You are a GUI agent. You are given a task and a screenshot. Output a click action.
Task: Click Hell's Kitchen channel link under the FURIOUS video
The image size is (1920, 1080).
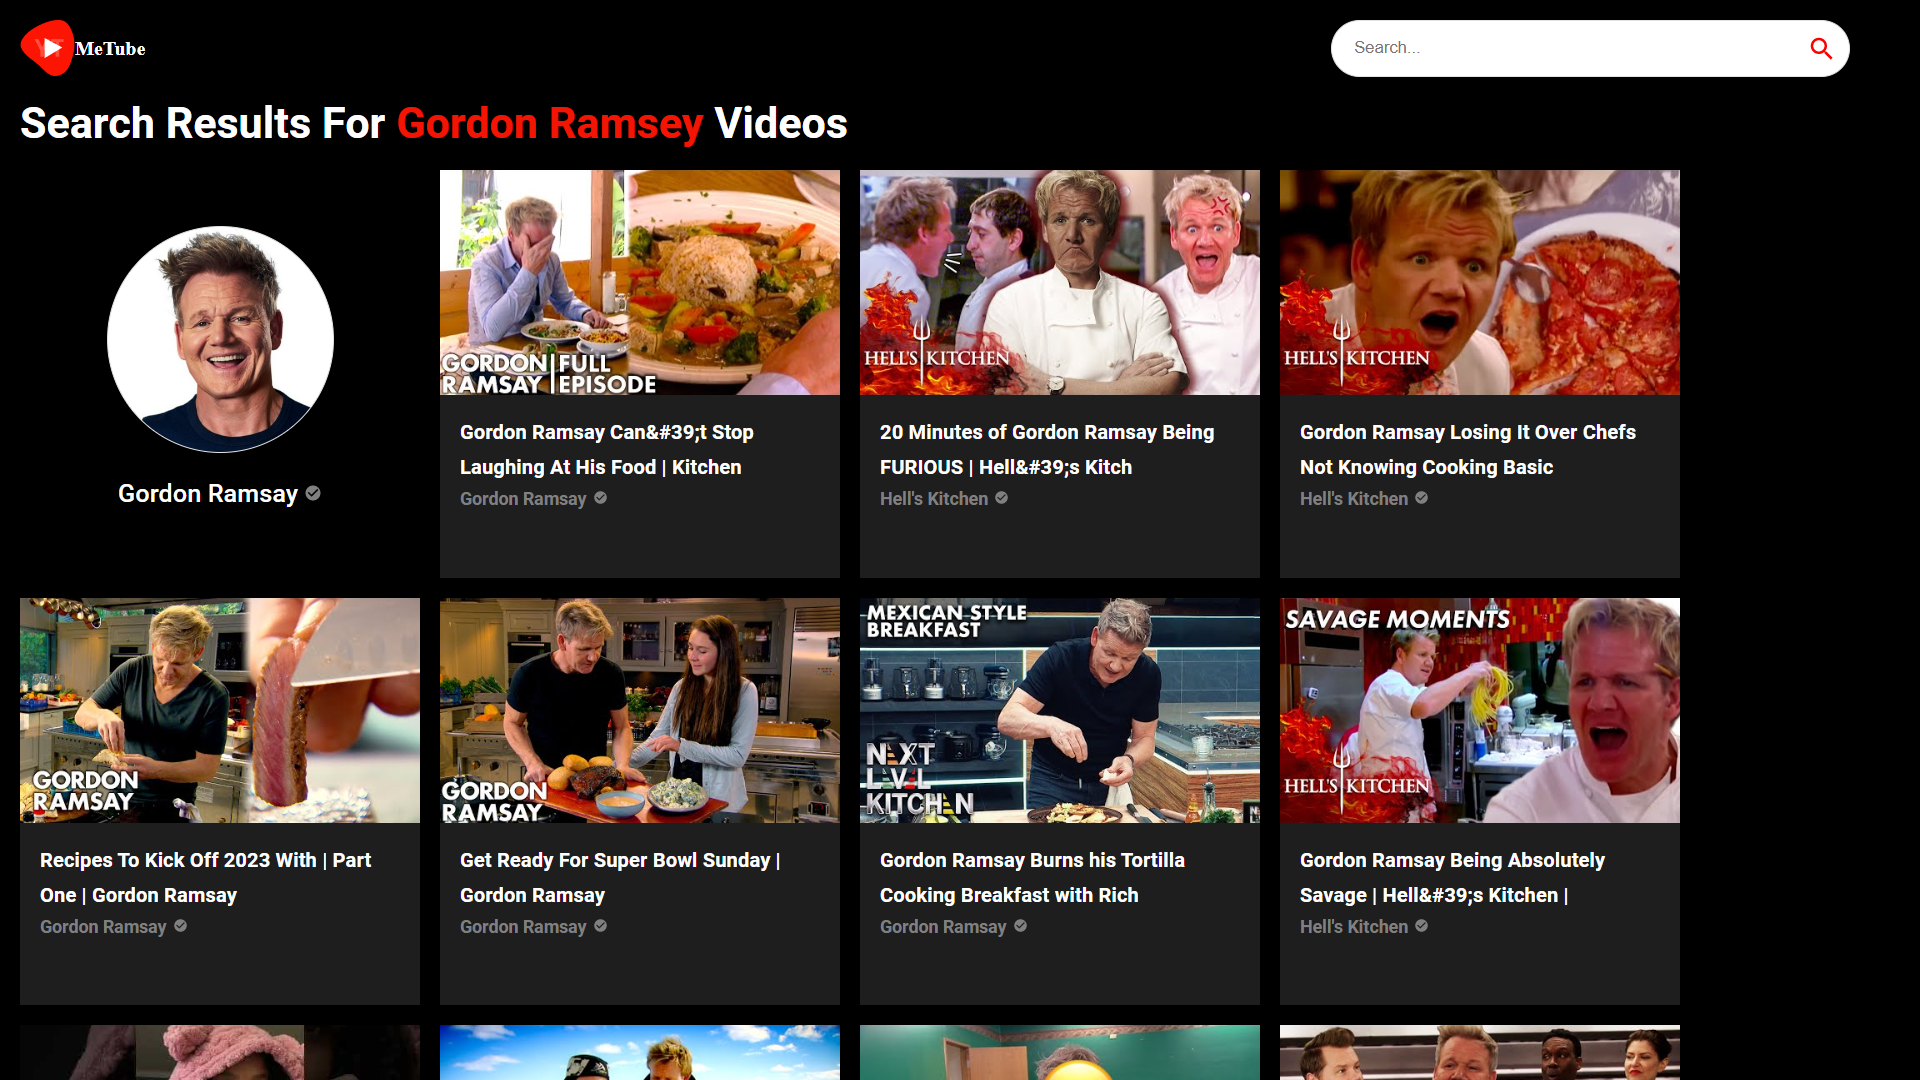[x=933, y=498]
